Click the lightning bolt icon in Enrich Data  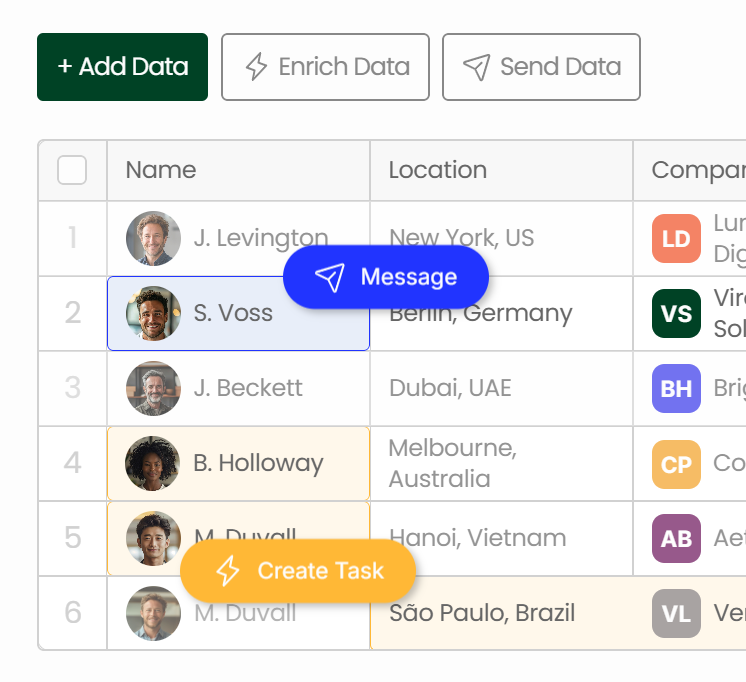coord(256,67)
